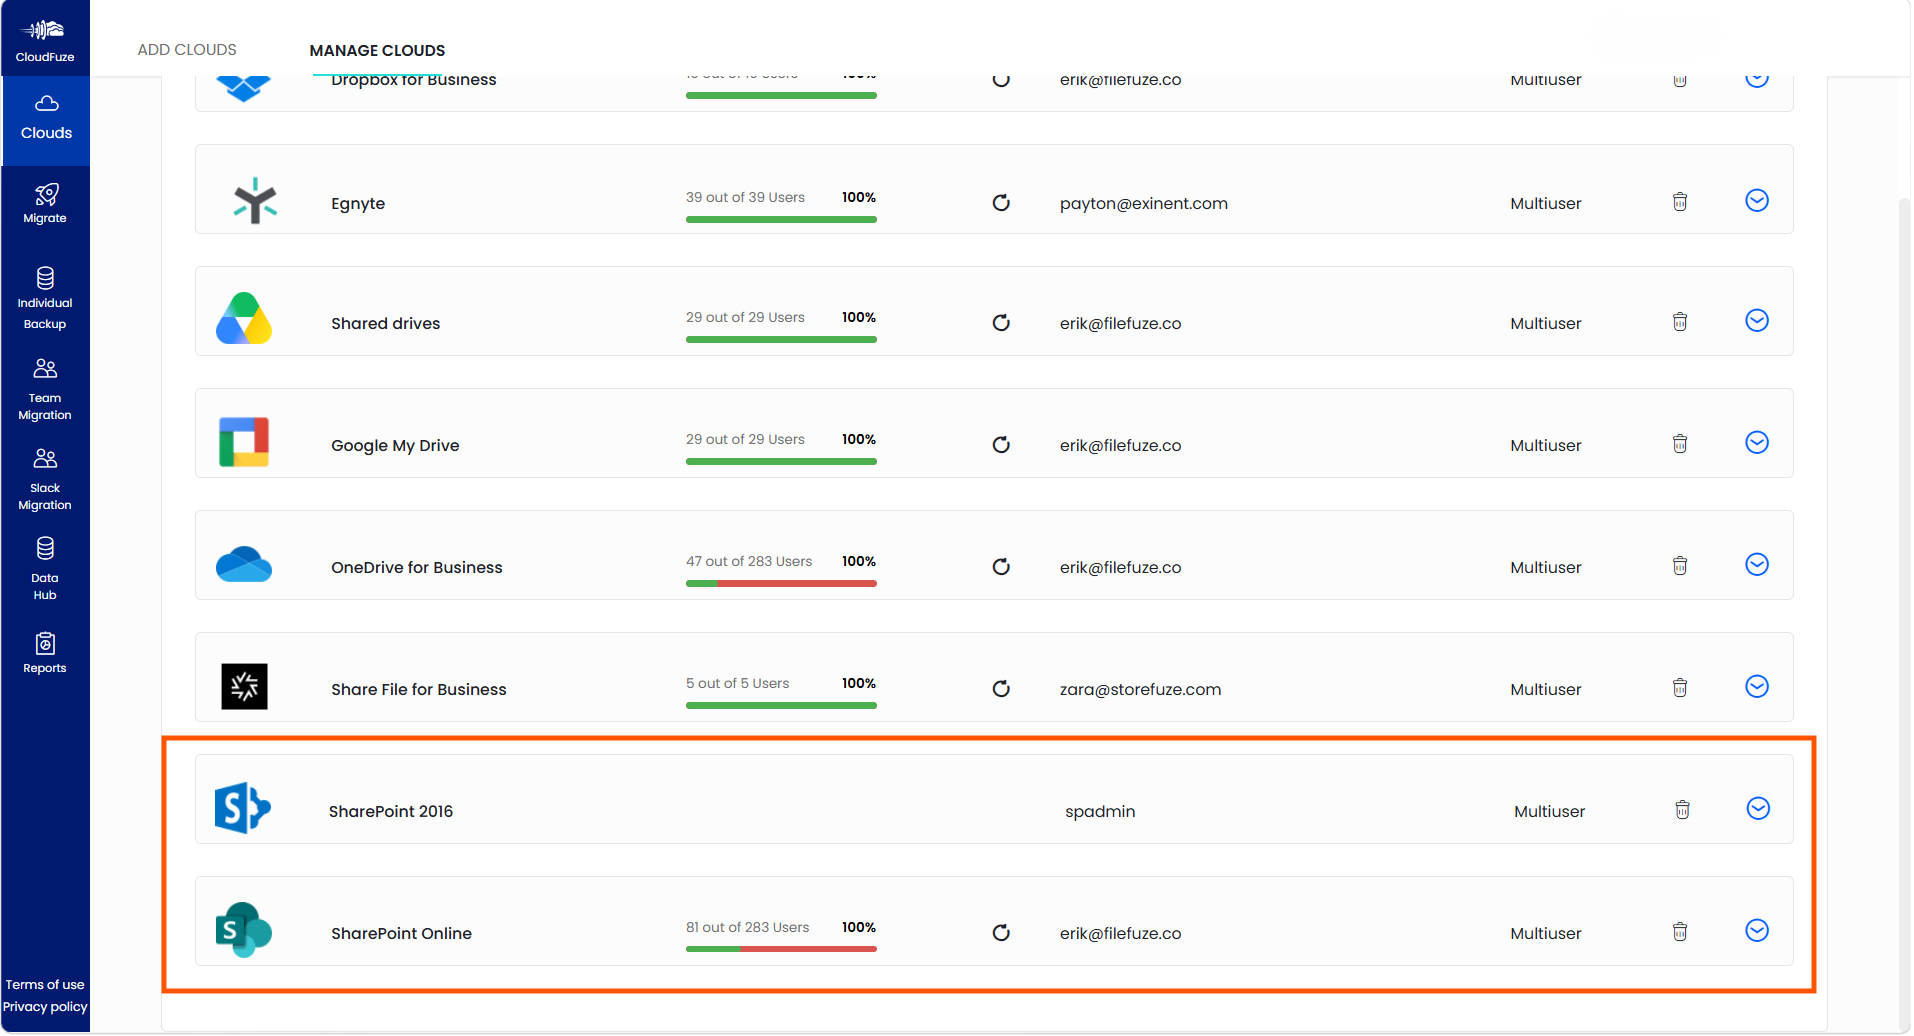Viewport: 1914px width, 1036px height.
Task: Open the Terms of use link
Action: click(x=45, y=985)
